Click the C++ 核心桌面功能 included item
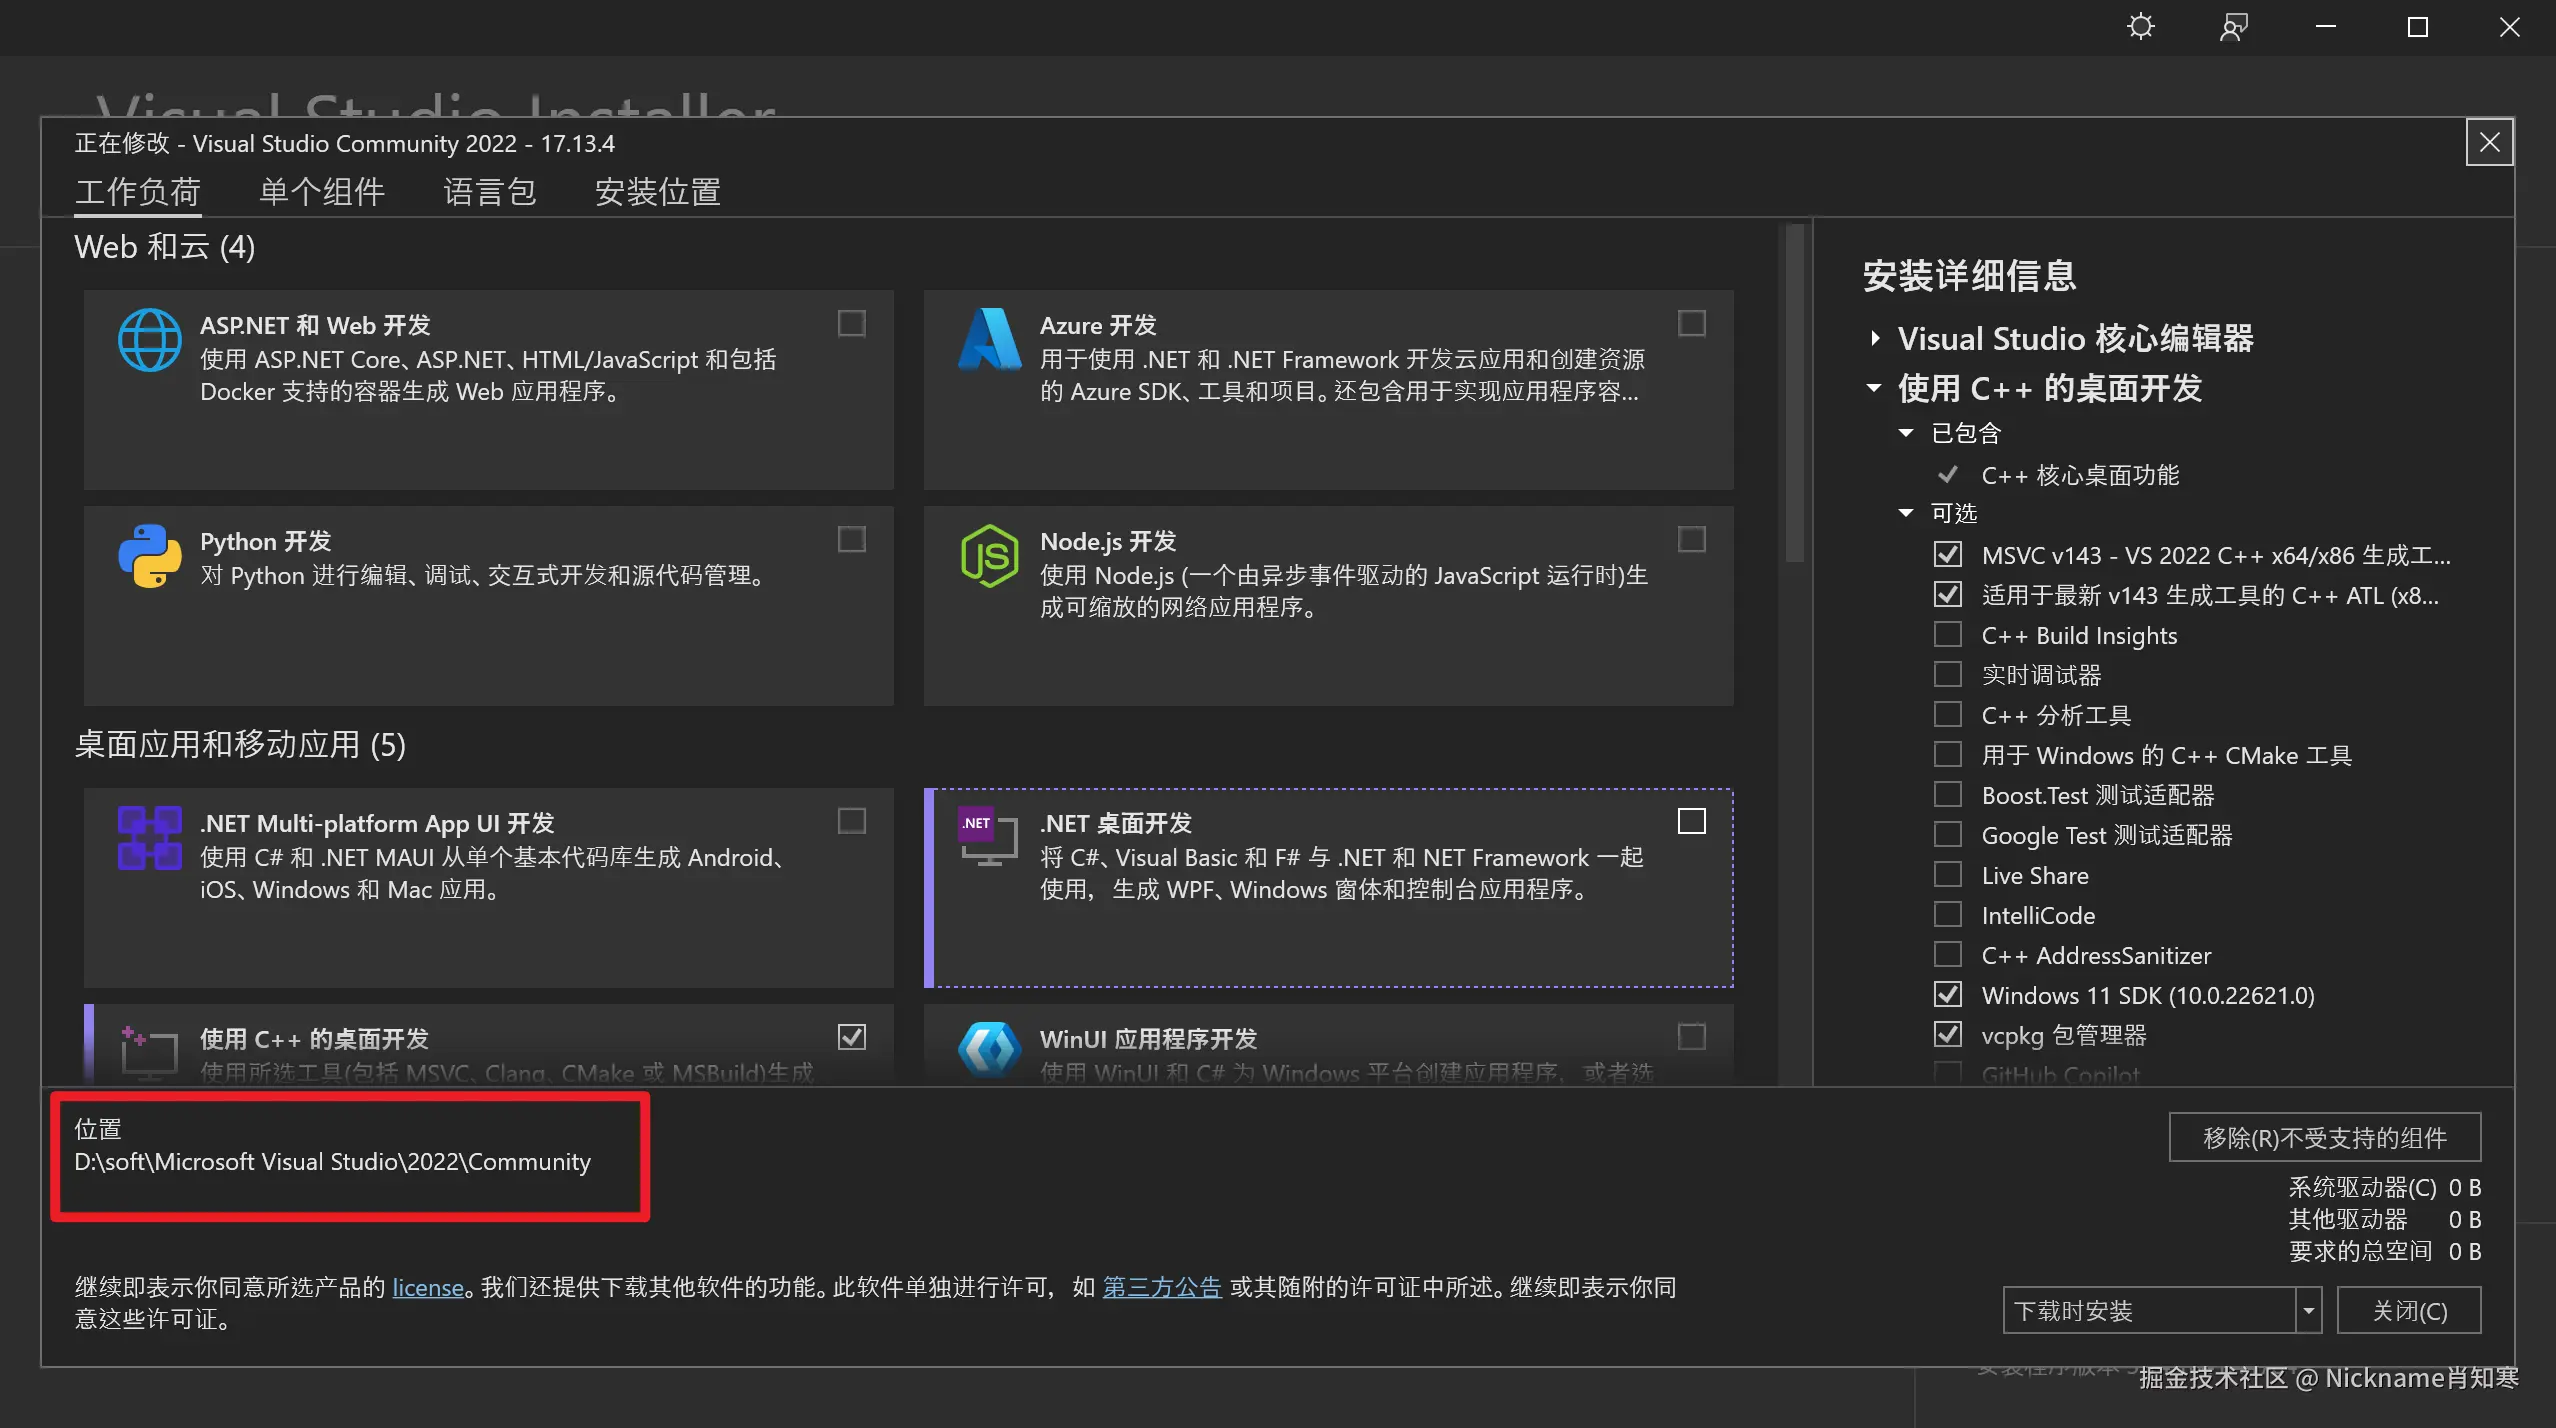The height and width of the screenshot is (1428, 2556). click(x=2081, y=474)
